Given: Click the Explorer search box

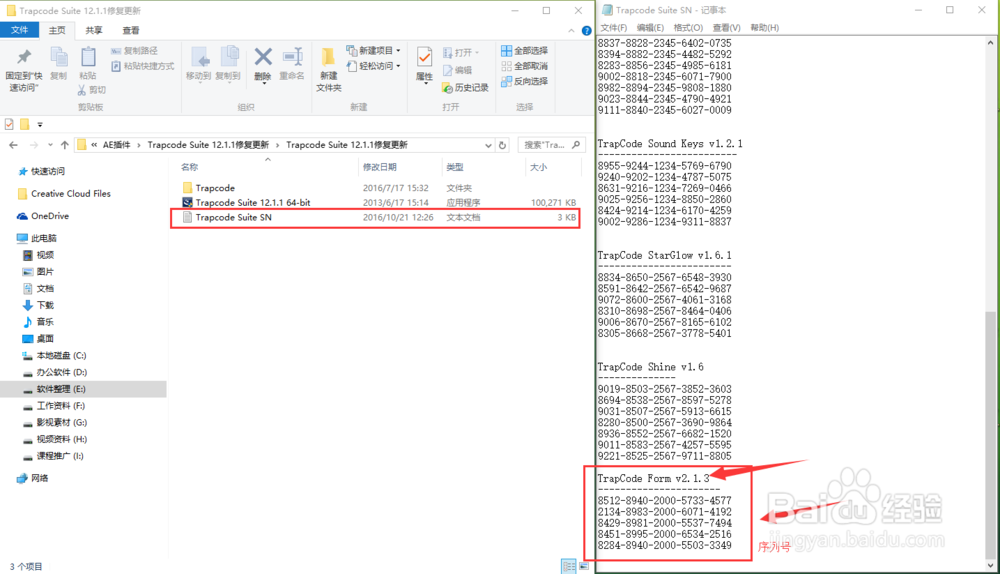Looking at the screenshot, I should pos(552,145).
